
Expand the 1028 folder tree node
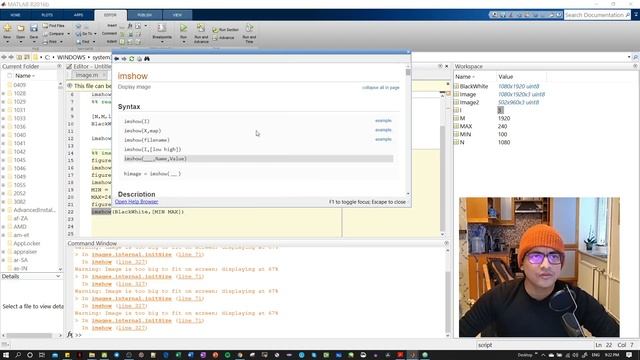click(x=3, y=93)
